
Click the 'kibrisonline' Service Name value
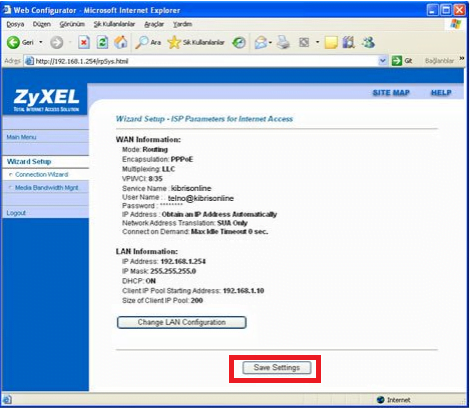pos(191,188)
